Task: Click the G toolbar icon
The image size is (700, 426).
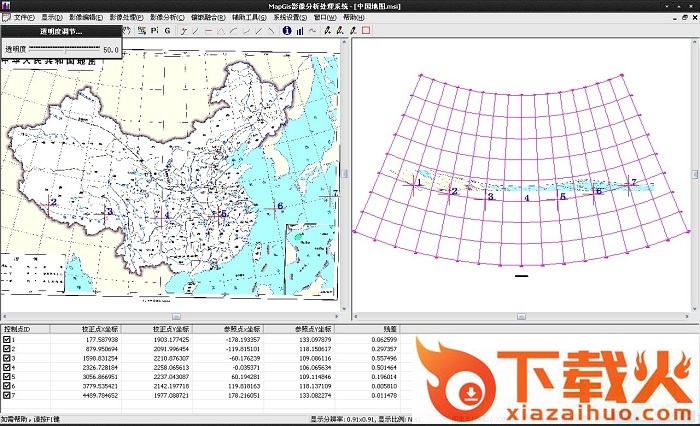Action: [x=167, y=30]
